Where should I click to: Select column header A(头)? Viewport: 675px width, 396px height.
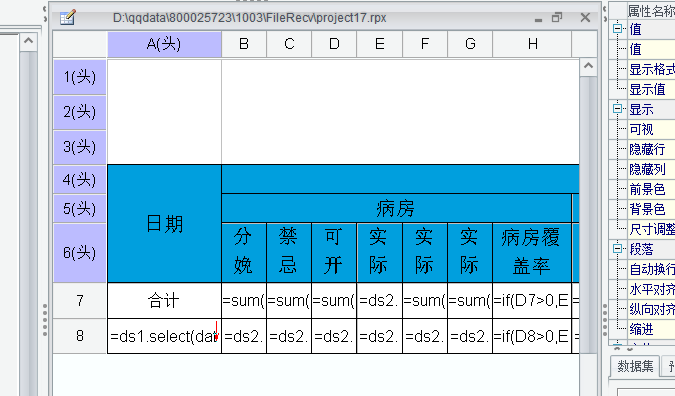point(164,44)
